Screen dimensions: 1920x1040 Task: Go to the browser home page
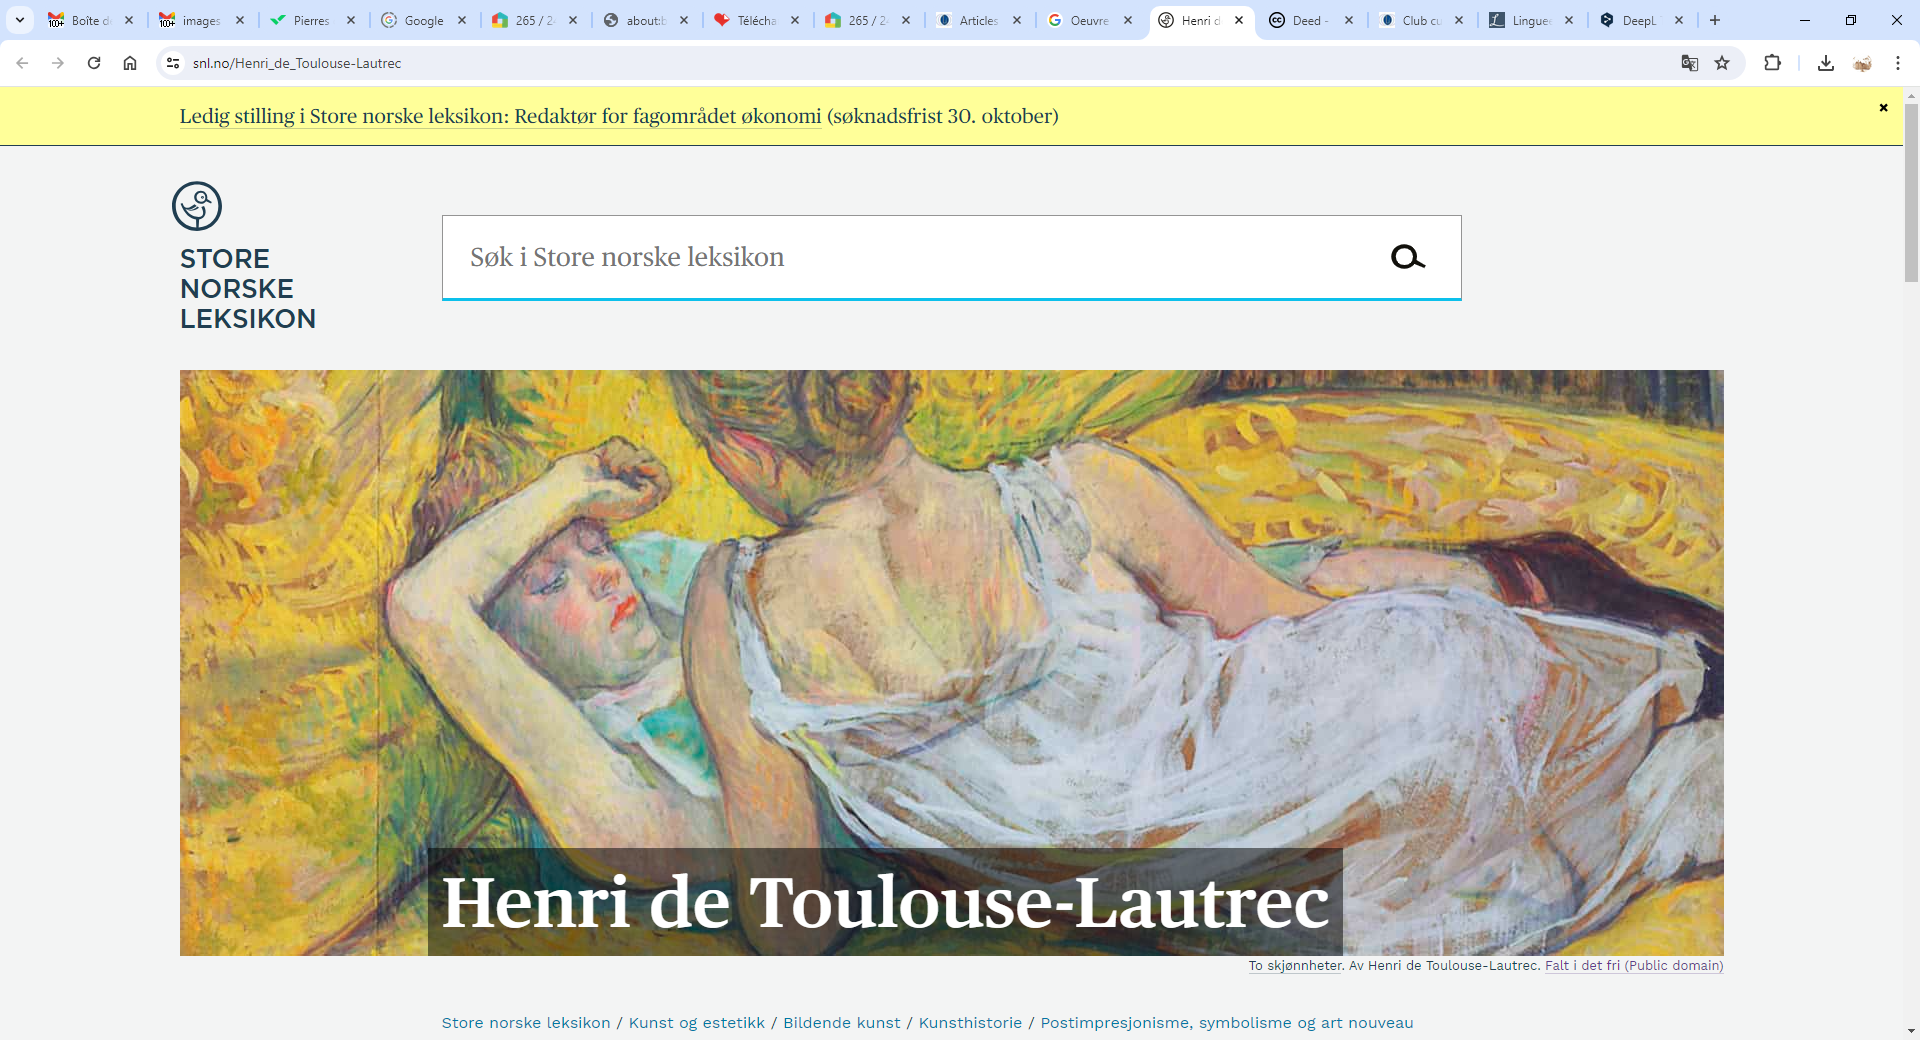[130, 63]
